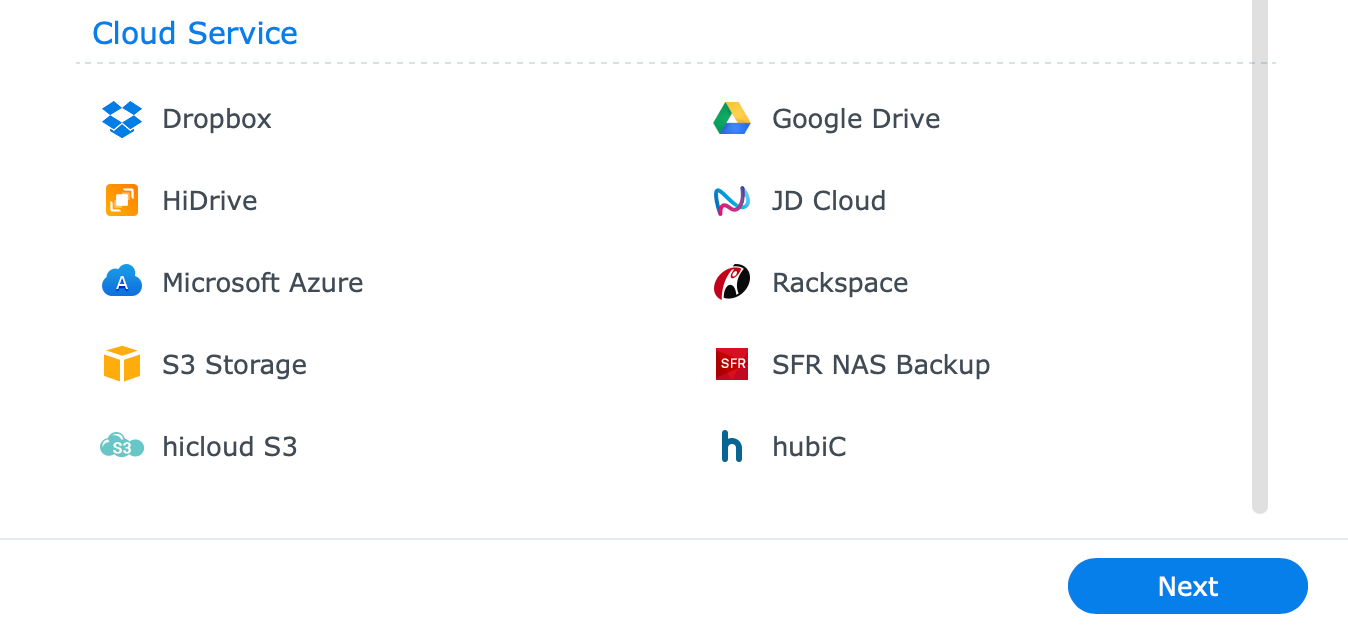Click the Cloud Service section heading
1348x632 pixels.
tap(195, 33)
